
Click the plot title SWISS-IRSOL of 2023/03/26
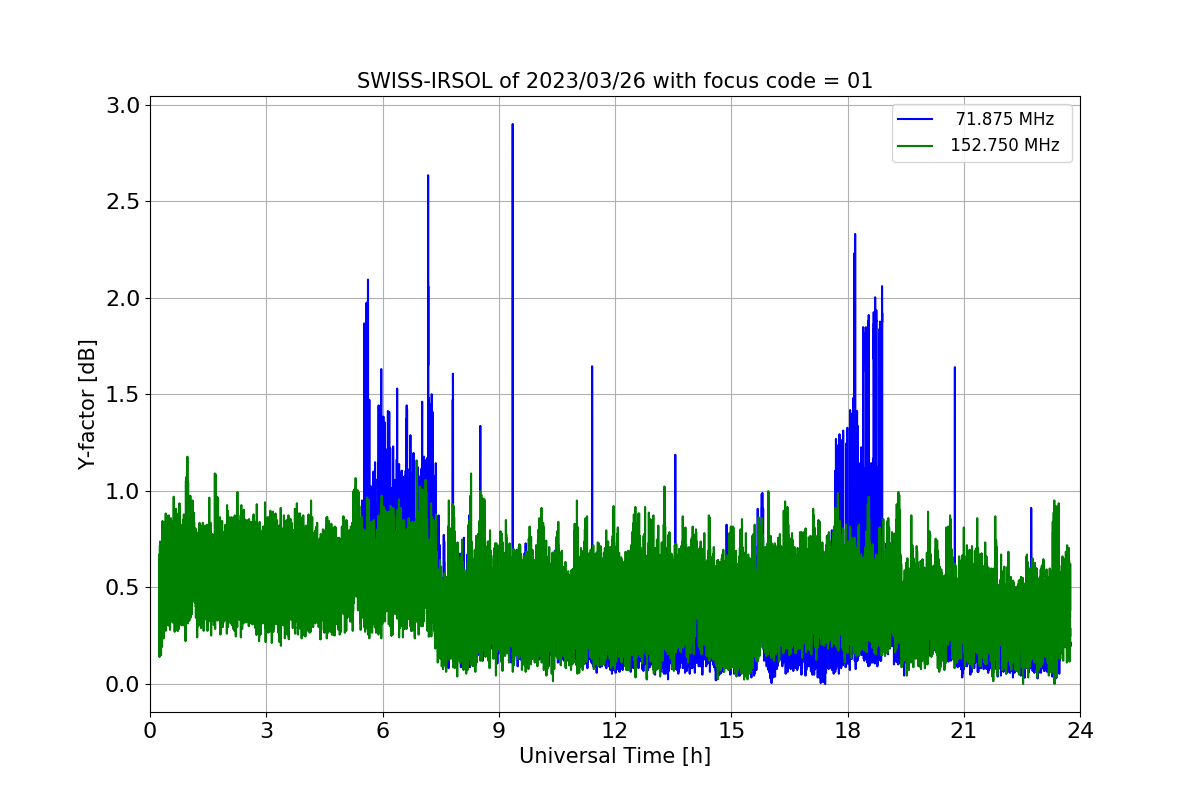pos(615,81)
